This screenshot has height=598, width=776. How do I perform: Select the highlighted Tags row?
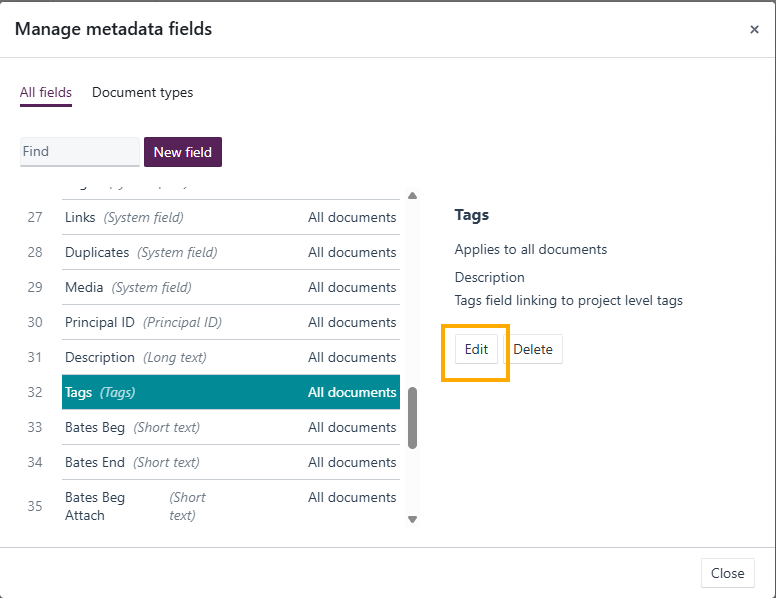(231, 392)
